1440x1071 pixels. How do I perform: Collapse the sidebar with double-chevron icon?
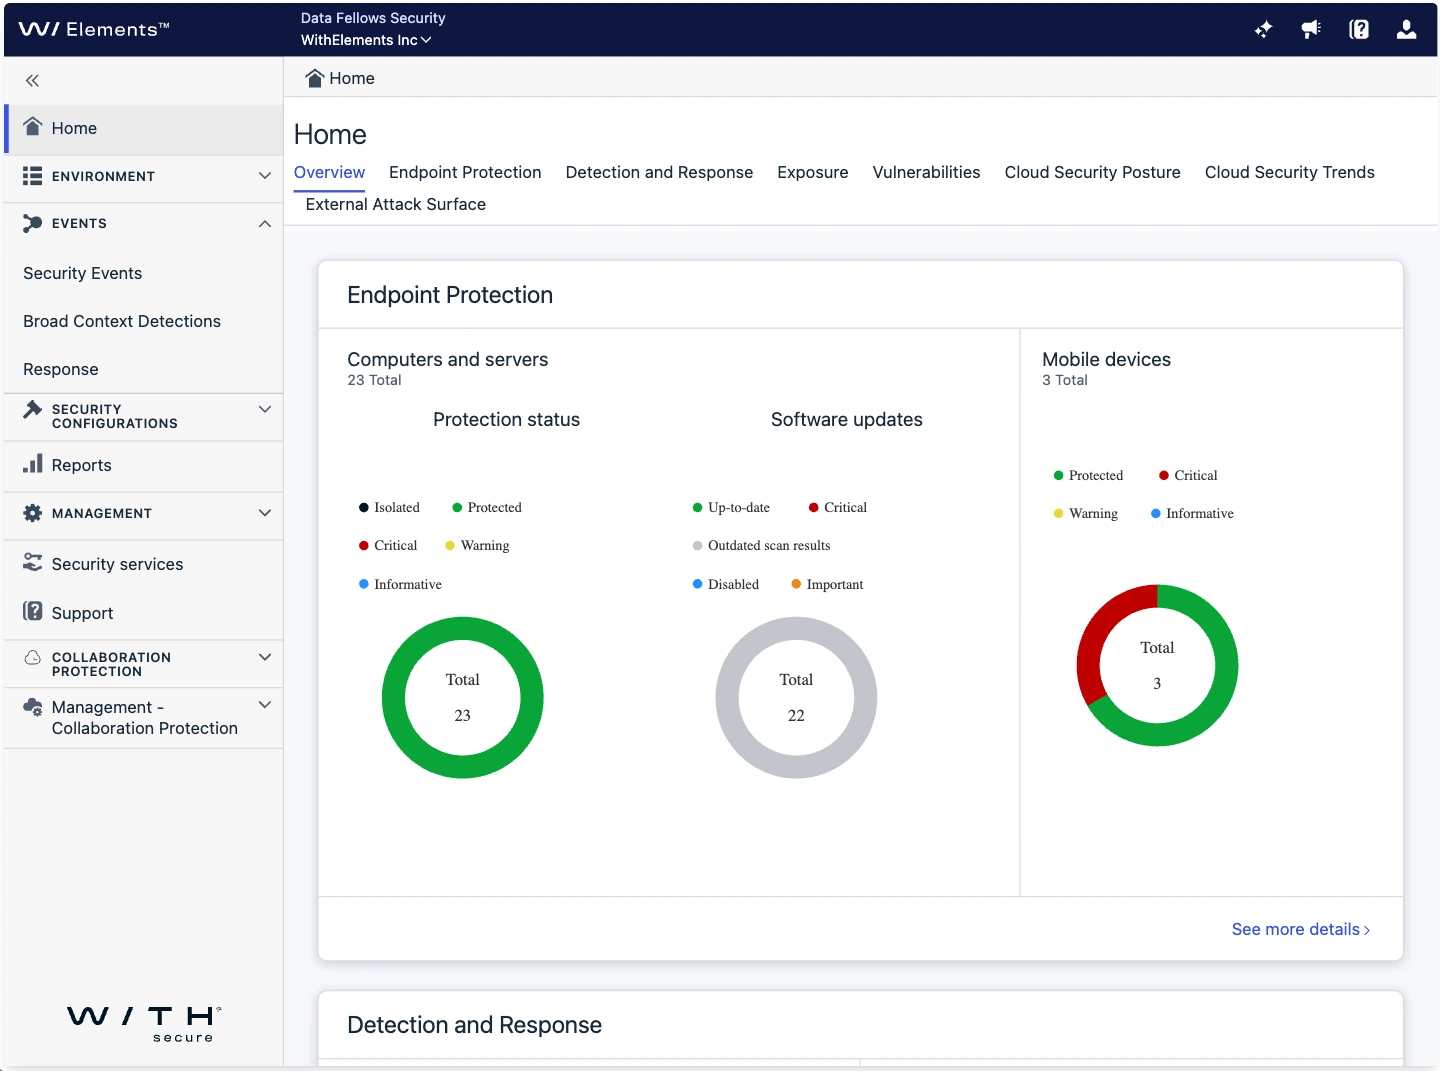(32, 81)
